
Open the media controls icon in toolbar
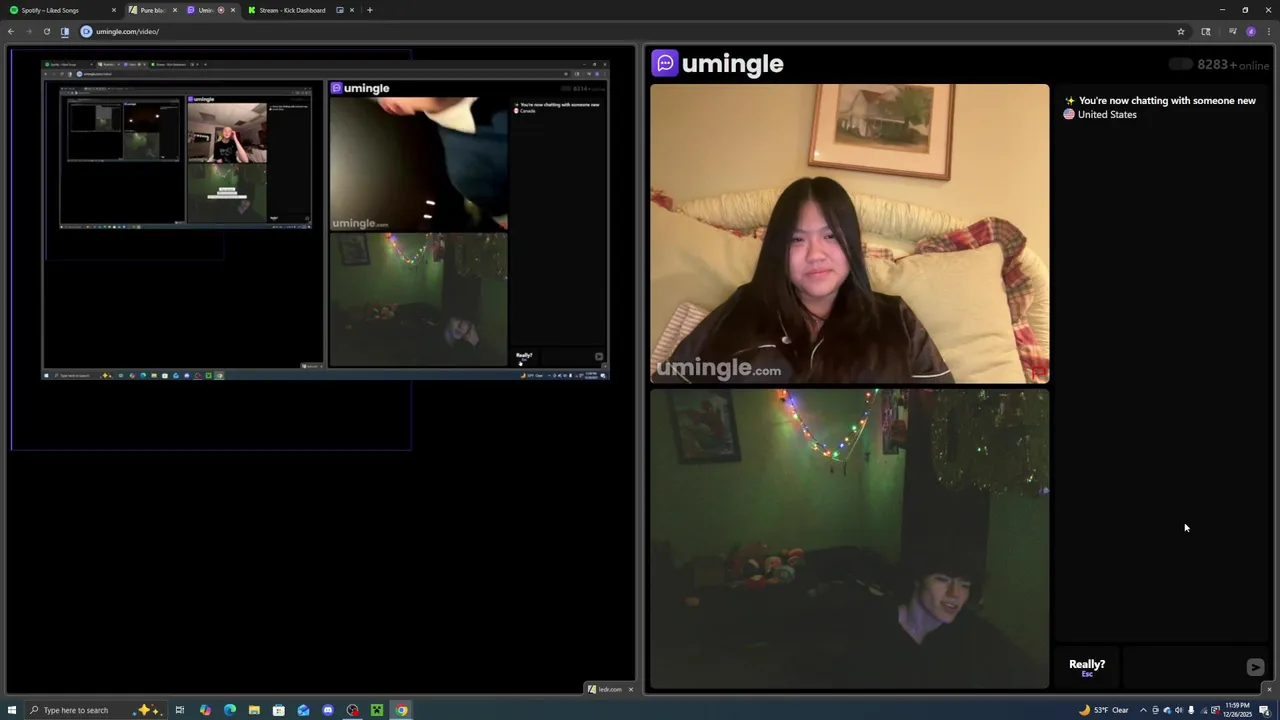pos(1232,31)
